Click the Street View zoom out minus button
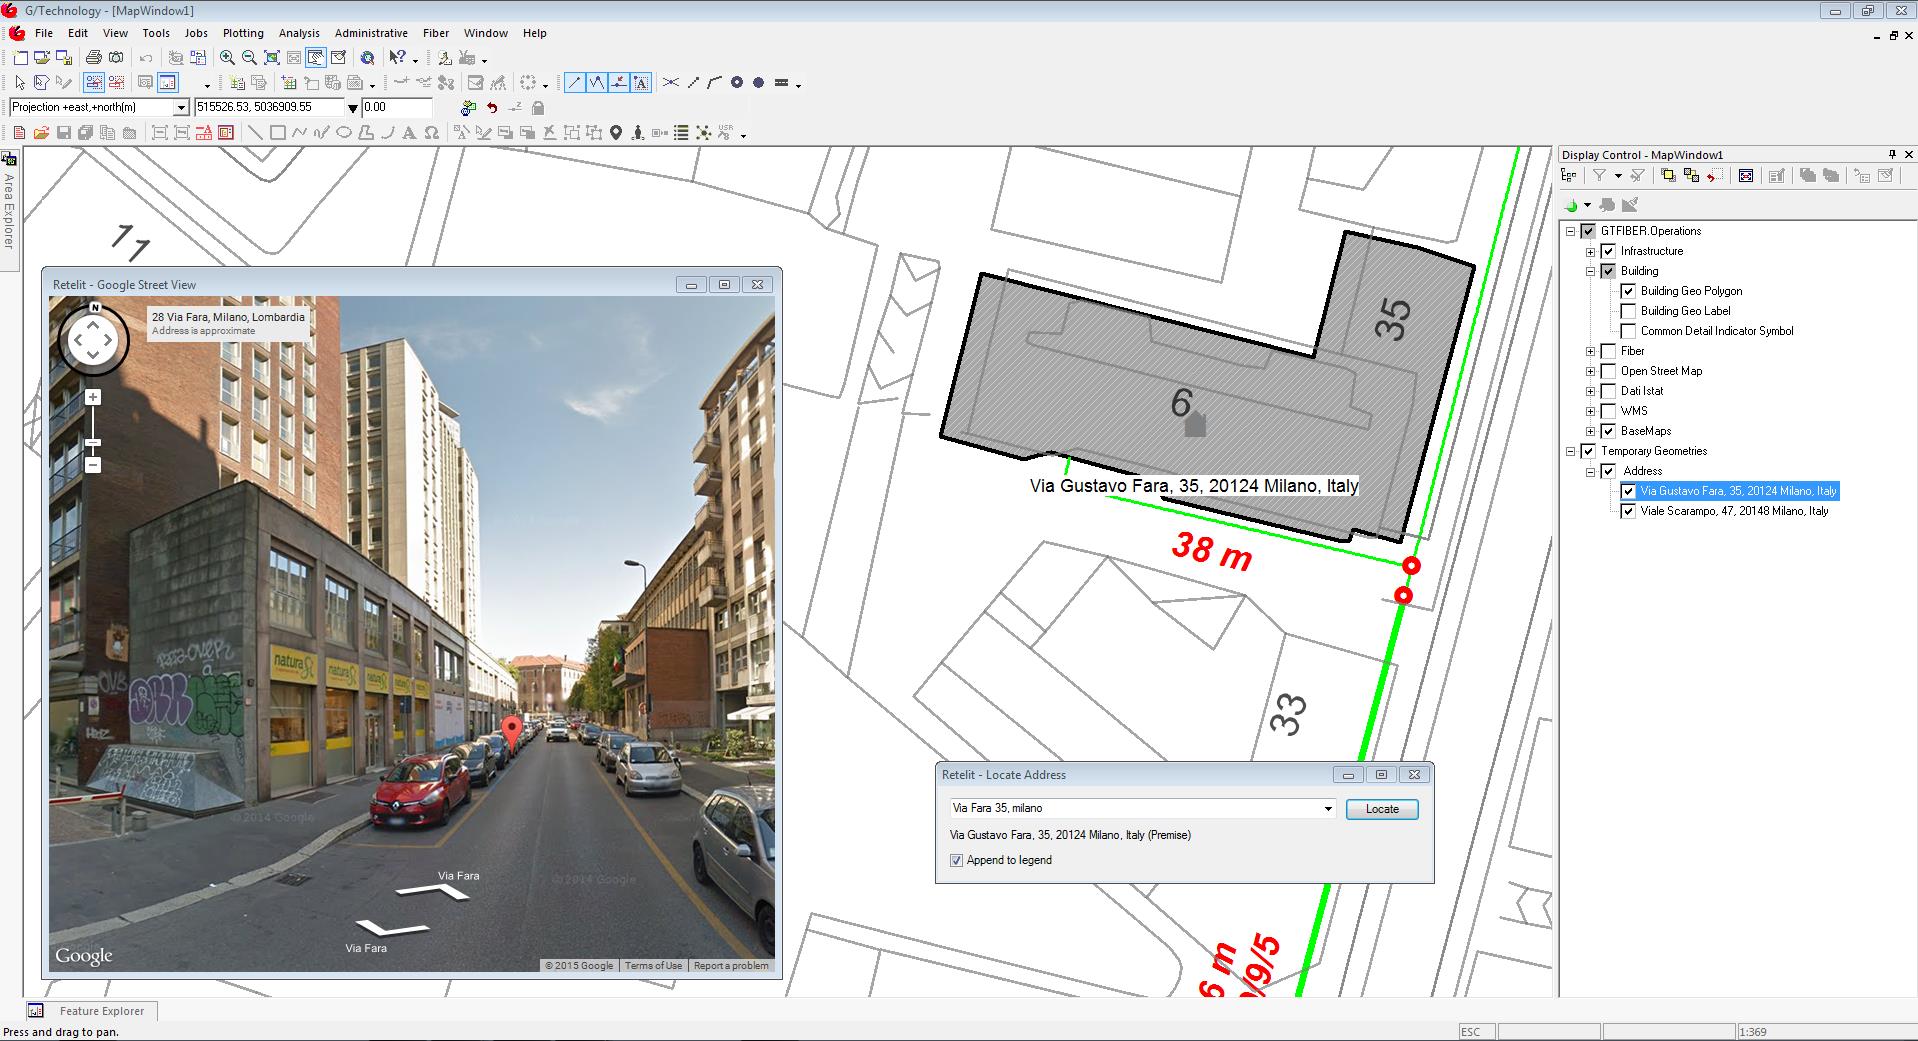Image resolution: width=1918 pixels, height=1041 pixels. [93, 465]
